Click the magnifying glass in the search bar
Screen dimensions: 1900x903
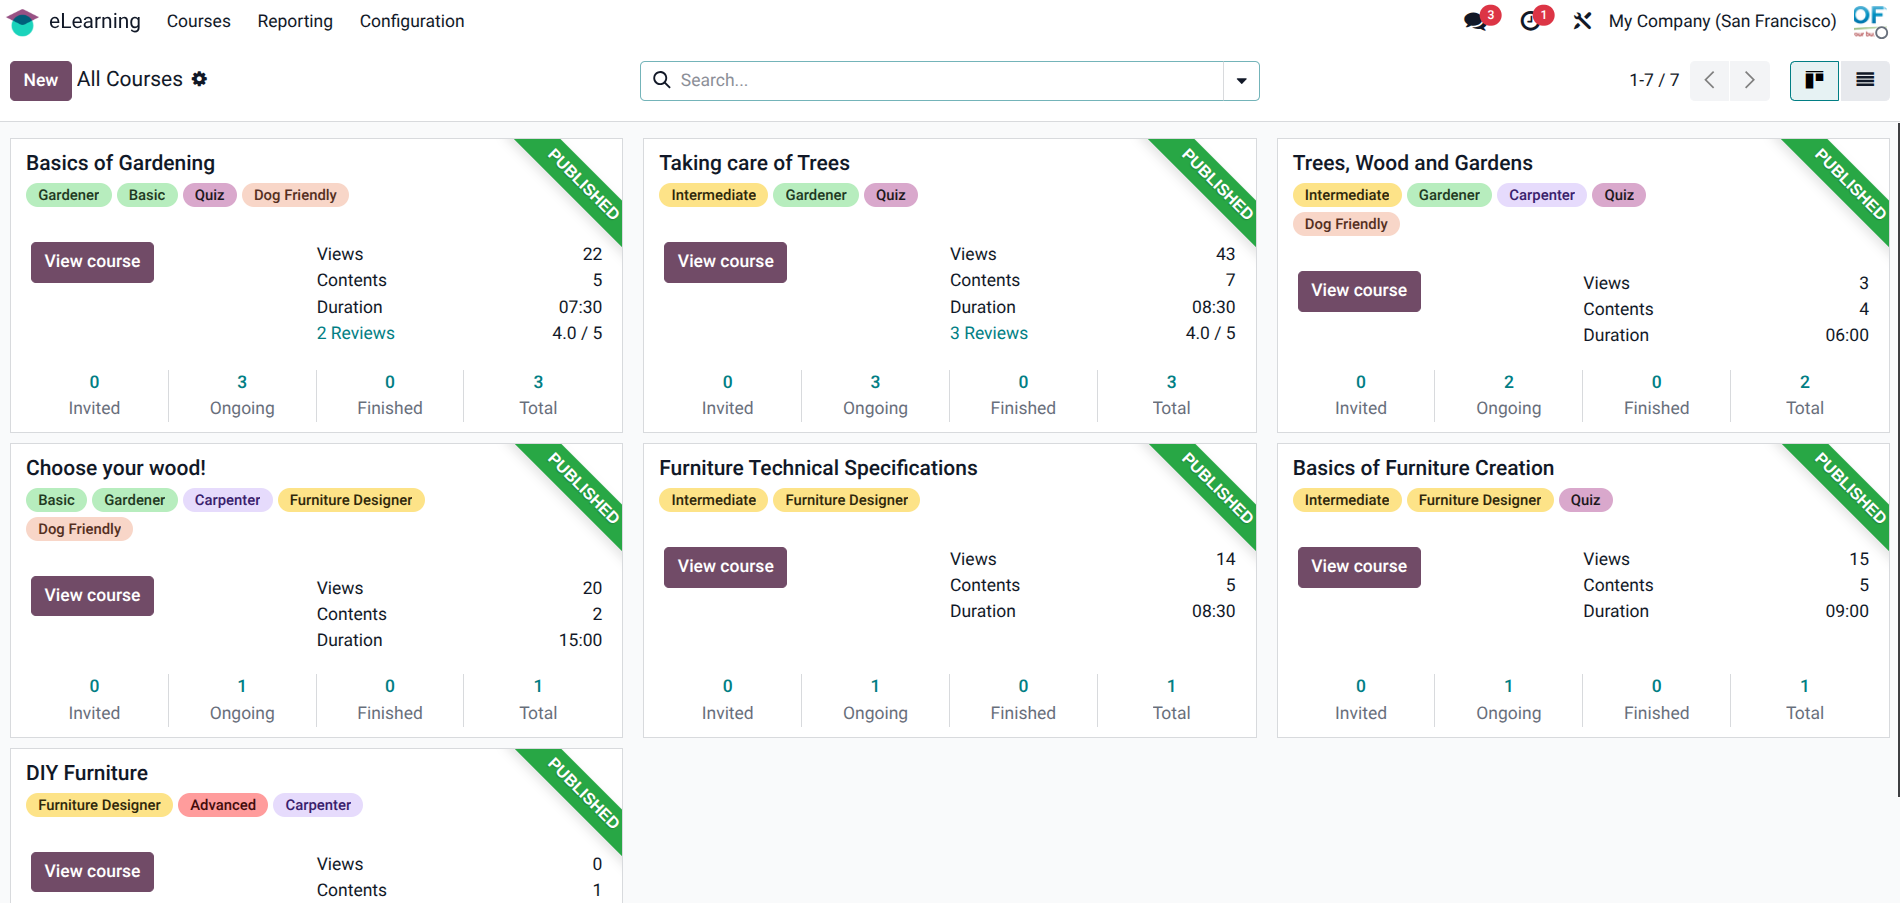tap(661, 80)
